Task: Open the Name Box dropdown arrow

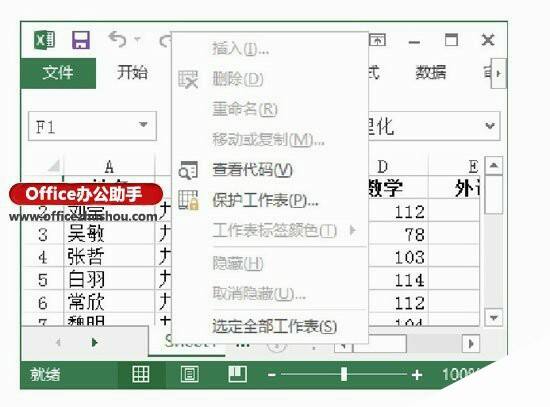Action: pos(143,125)
